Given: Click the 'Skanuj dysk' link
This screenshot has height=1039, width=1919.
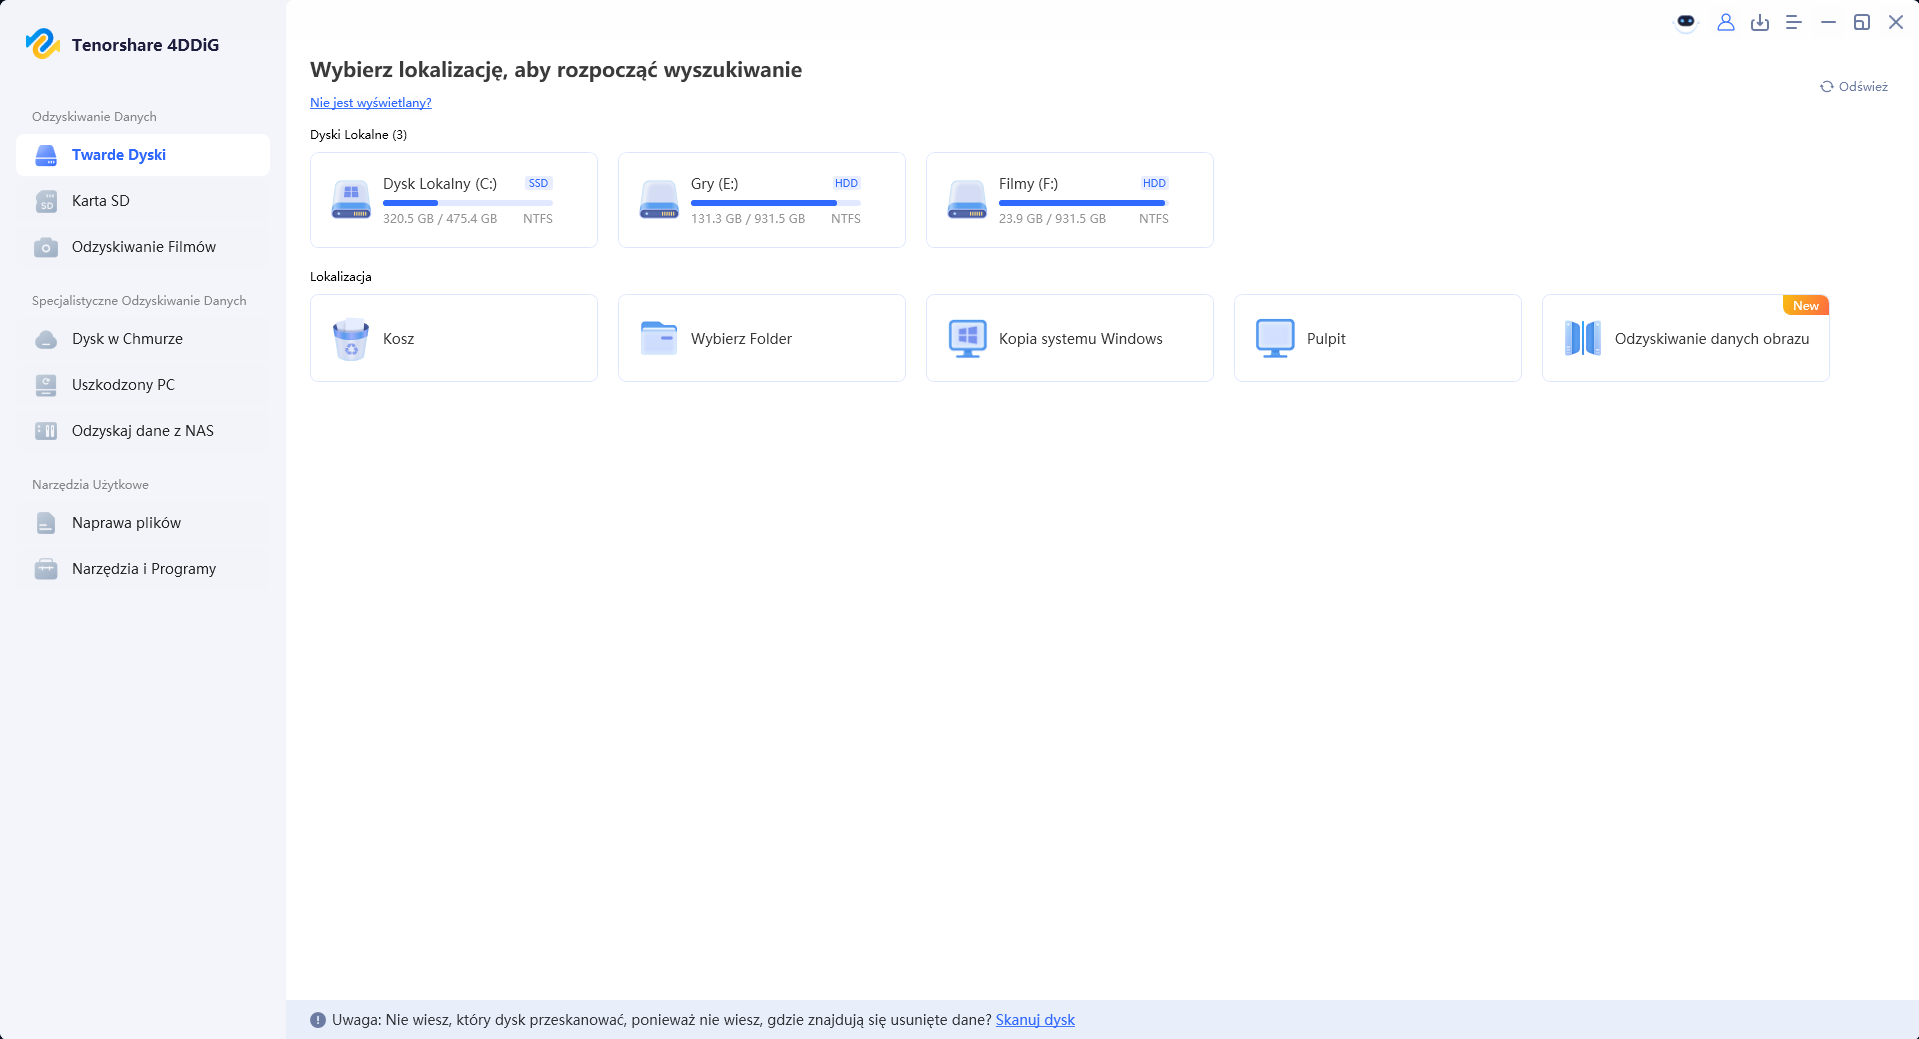Looking at the screenshot, I should [x=1035, y=1020].
